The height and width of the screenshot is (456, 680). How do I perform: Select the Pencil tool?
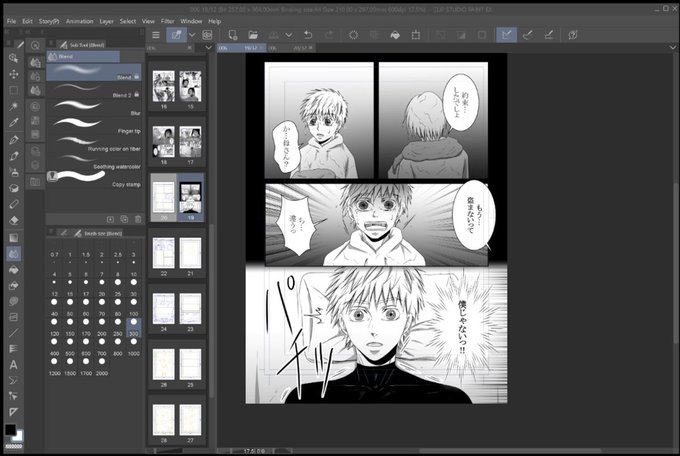click(x=13, y=156)
